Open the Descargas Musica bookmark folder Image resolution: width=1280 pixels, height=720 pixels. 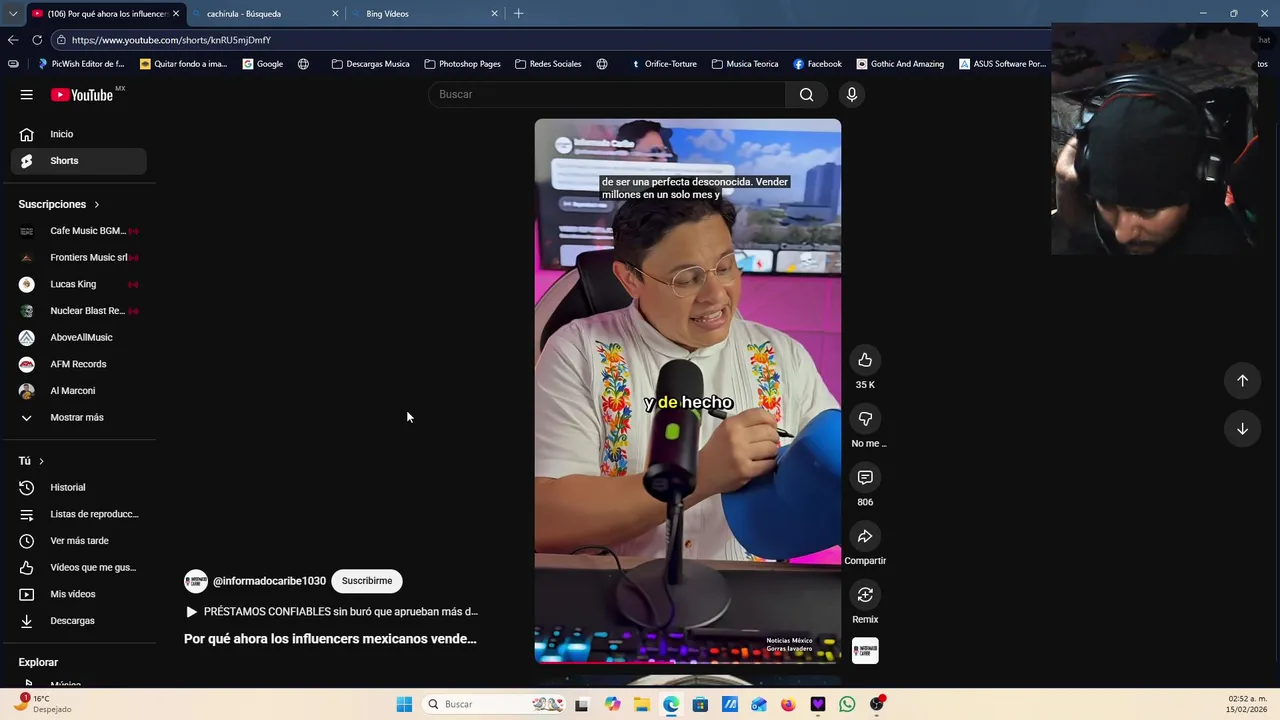click(371, 64)
